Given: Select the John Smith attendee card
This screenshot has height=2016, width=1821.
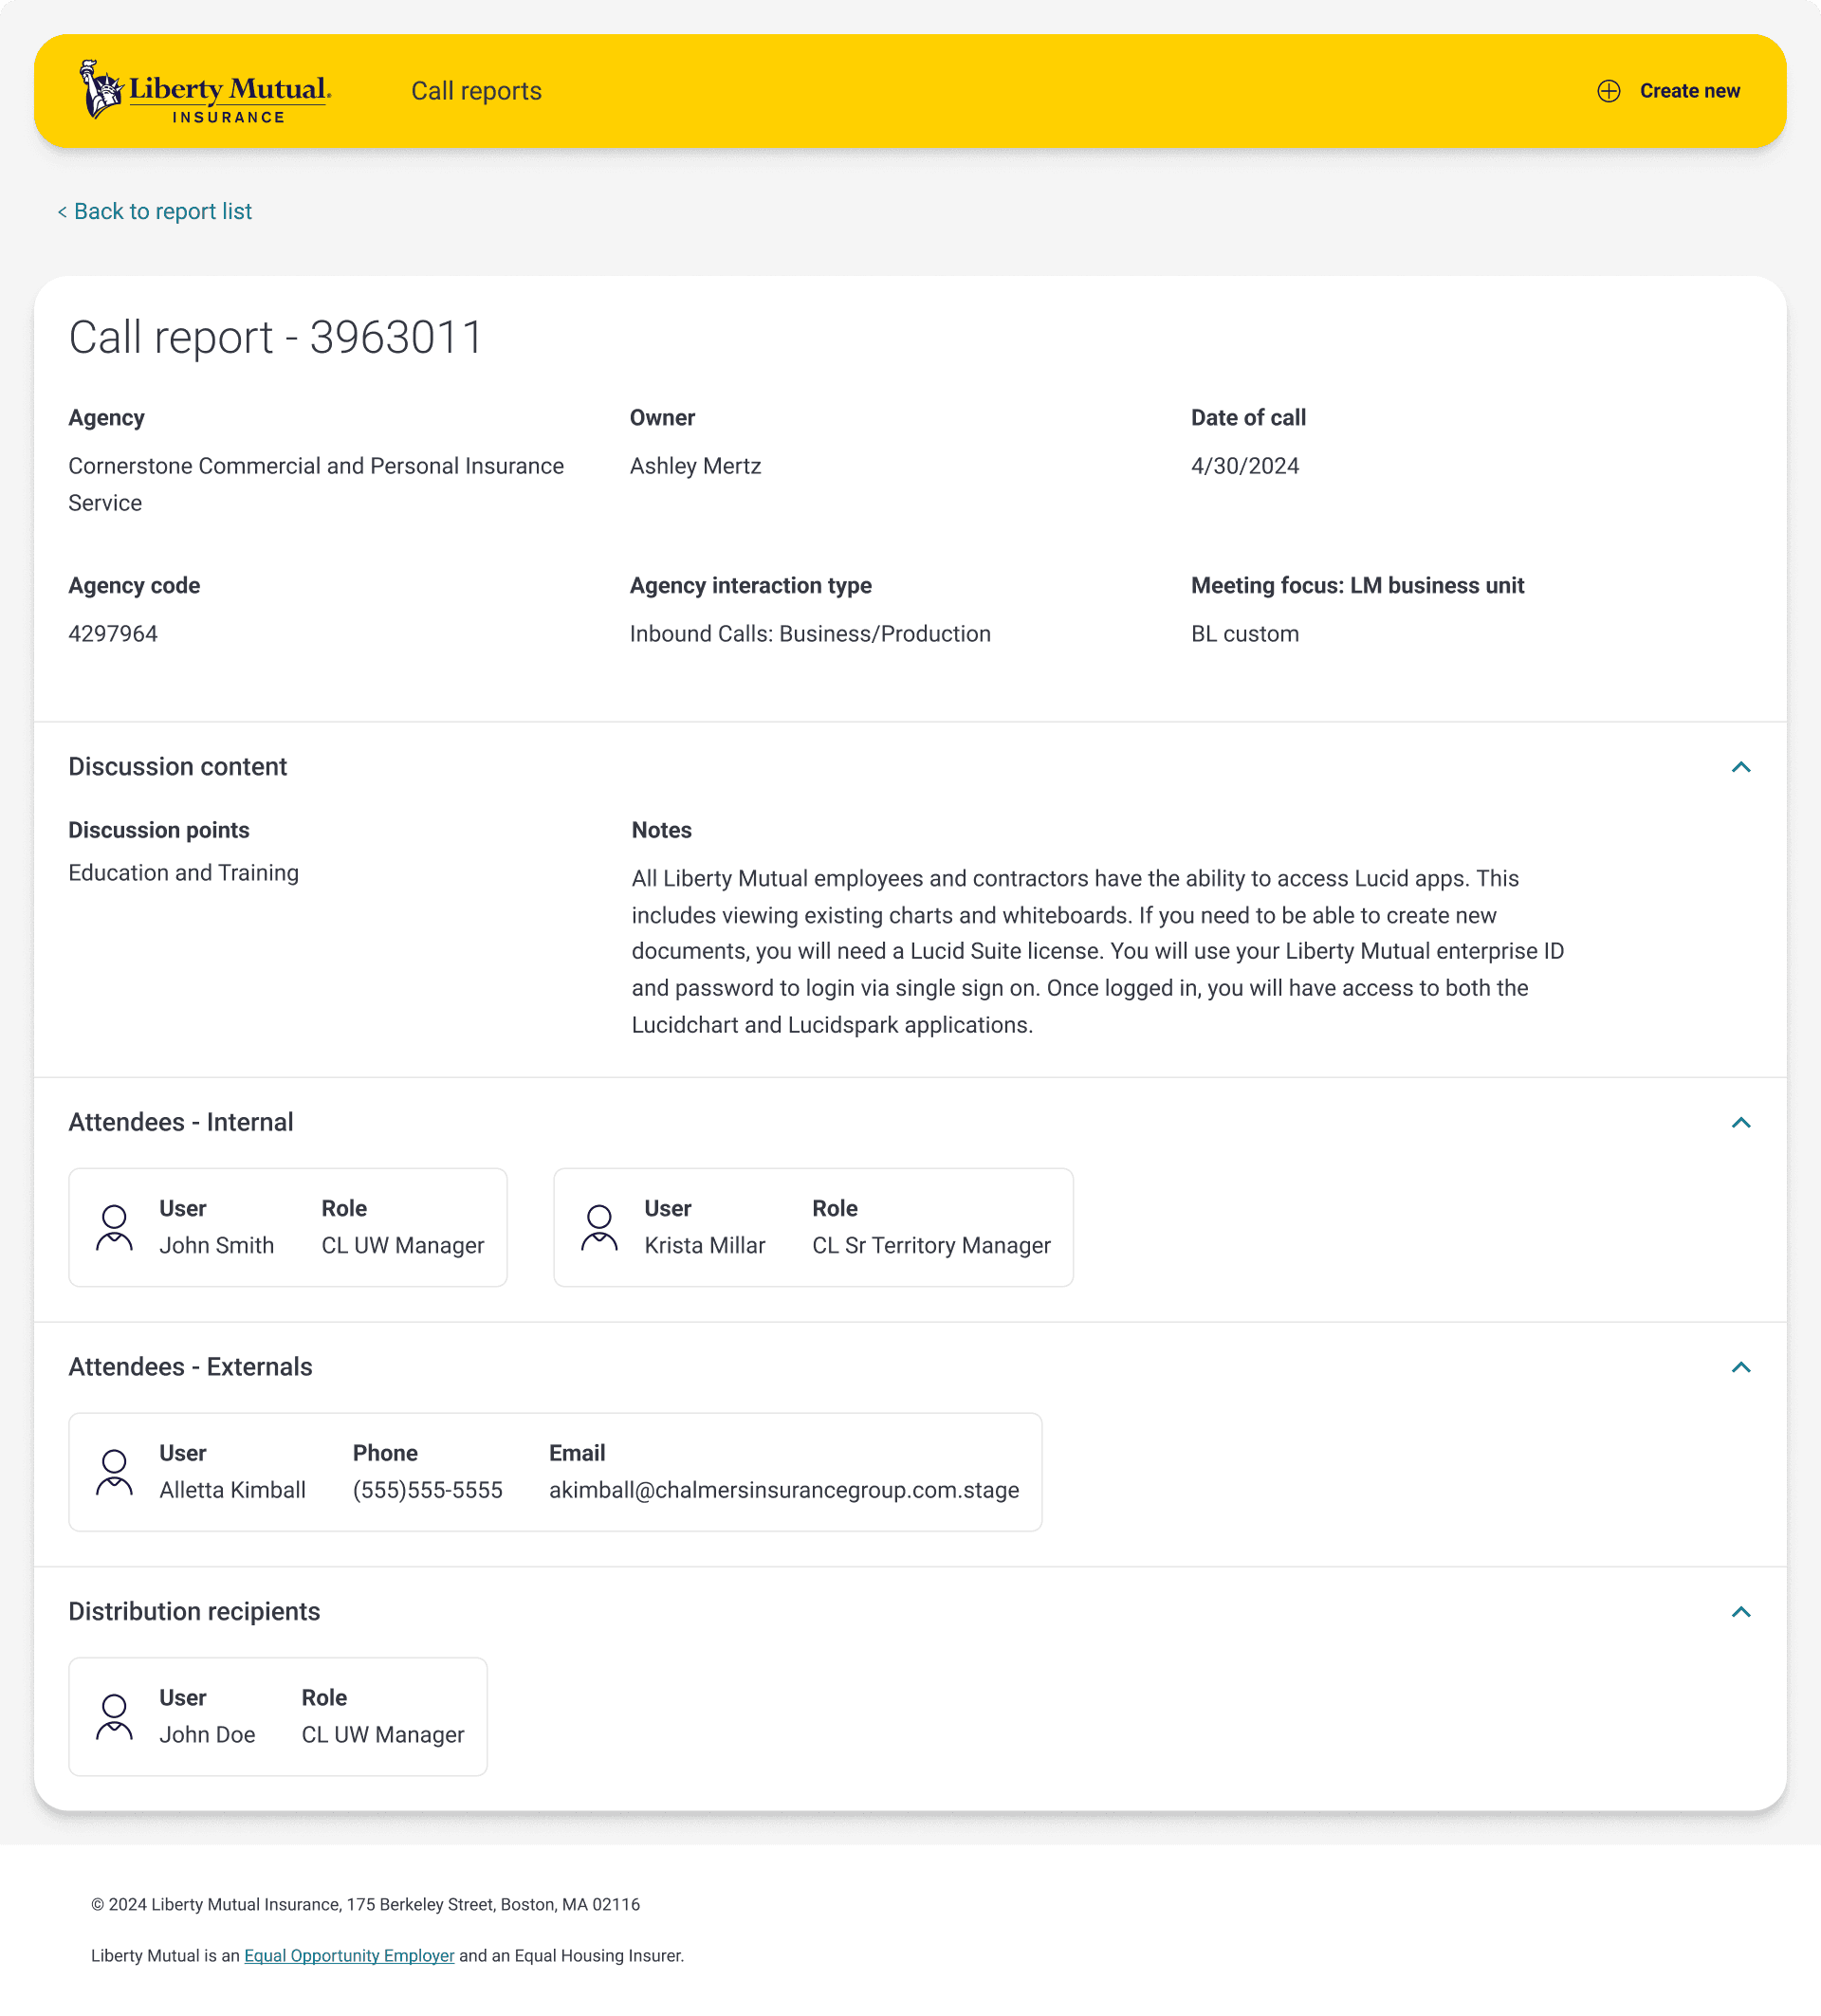Looking at the screenshot, I should 288,1227.
